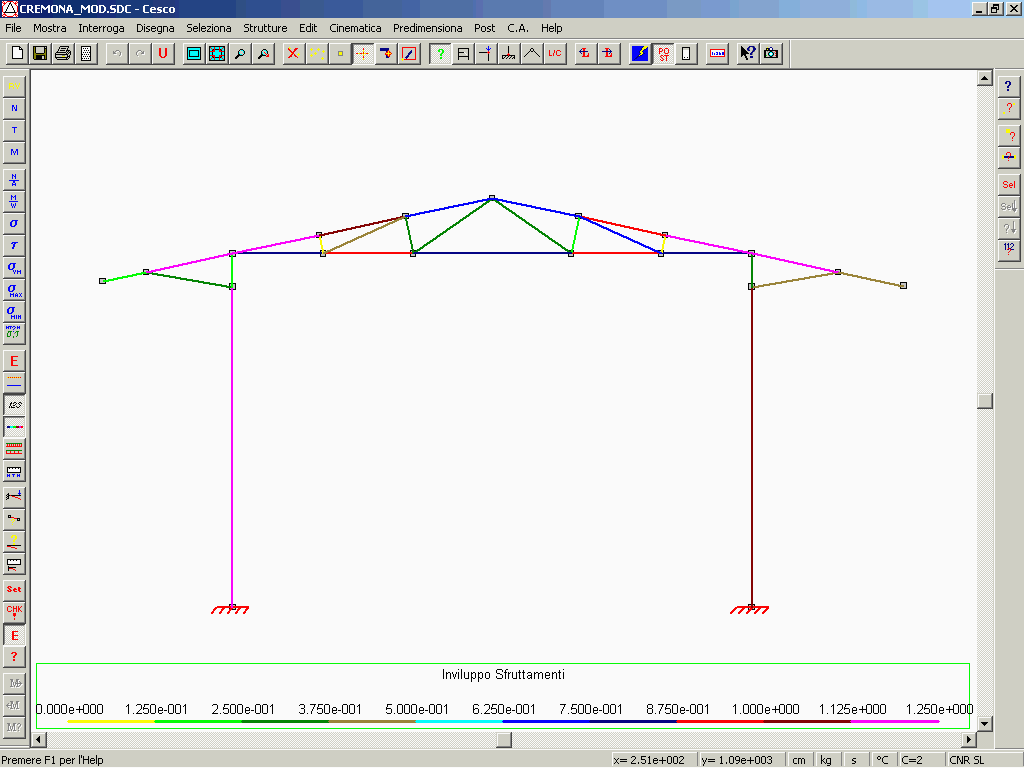Click the vertical scrollbar down arrow
1024x768 pixels.
[984, 723]
